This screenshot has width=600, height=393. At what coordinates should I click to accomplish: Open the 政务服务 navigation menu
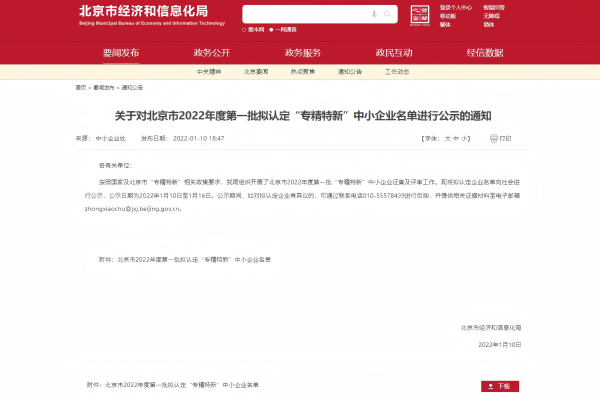click(x=303, y=53)
